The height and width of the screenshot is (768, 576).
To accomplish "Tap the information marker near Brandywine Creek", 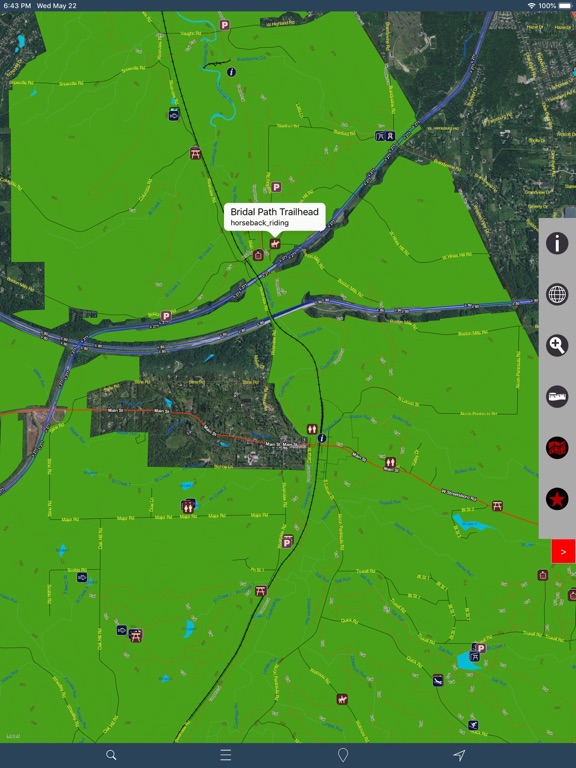I will click(231, 72).
